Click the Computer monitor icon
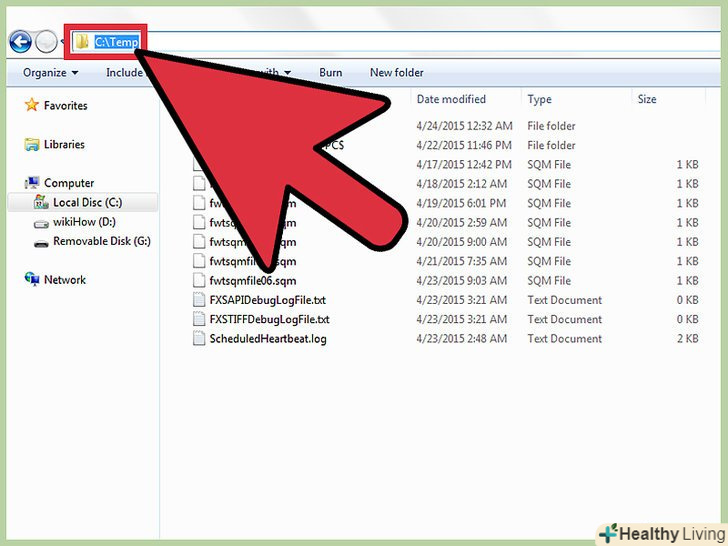Screen dimensions: 728x546 pyautogui.click(x=32, y=183)
